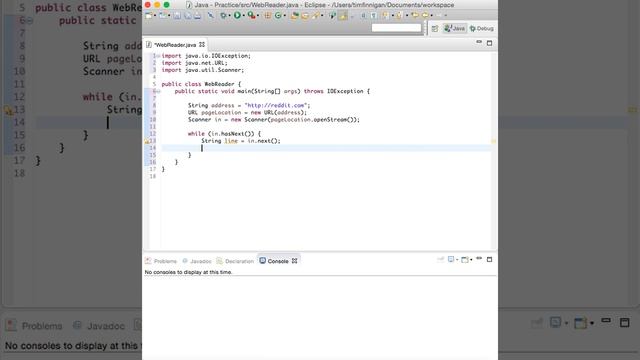Click the green macOS zoom window button
Image resolution: width=640 pixels, height=360 pixels.
(x=167, y=5)
